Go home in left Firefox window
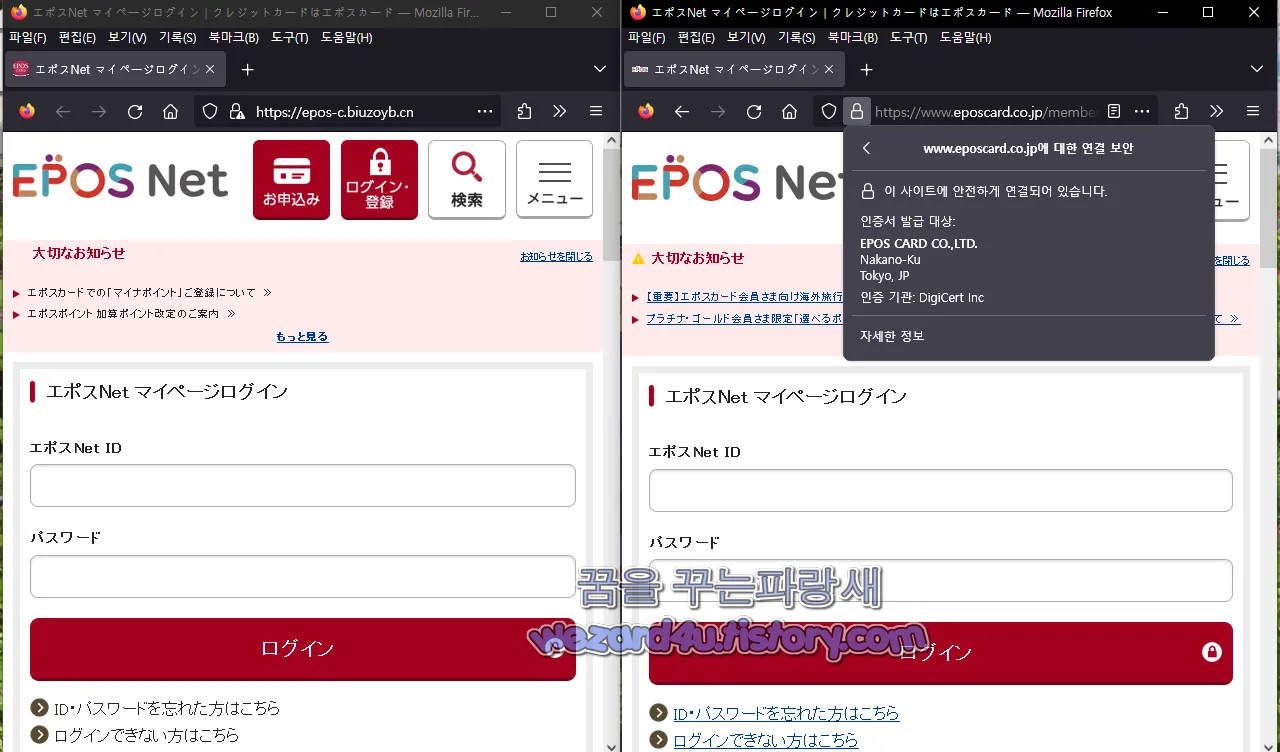Viewport: 1280px width, 752px height. coord(170,112)
